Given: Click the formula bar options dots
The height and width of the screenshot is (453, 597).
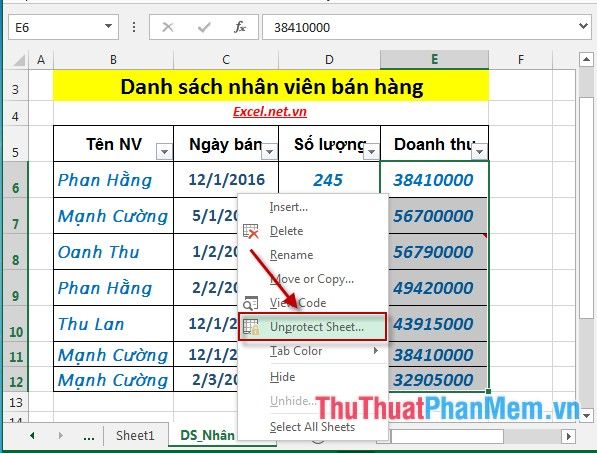Looking at the screenshot, I should pos(134,27).
